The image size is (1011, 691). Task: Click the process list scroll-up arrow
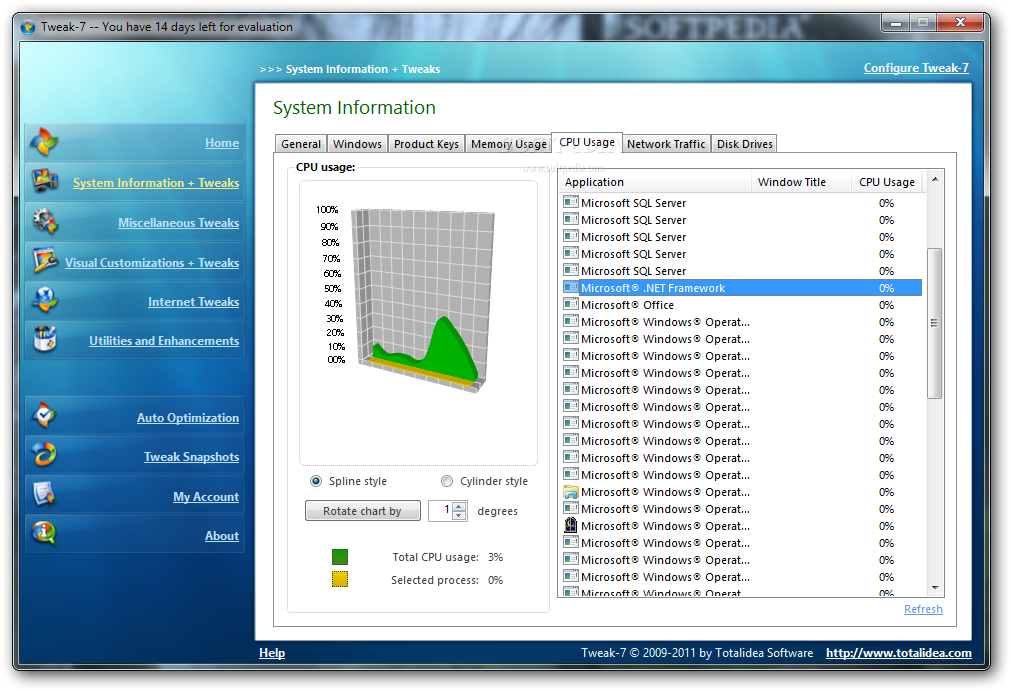tap(935, 179)
